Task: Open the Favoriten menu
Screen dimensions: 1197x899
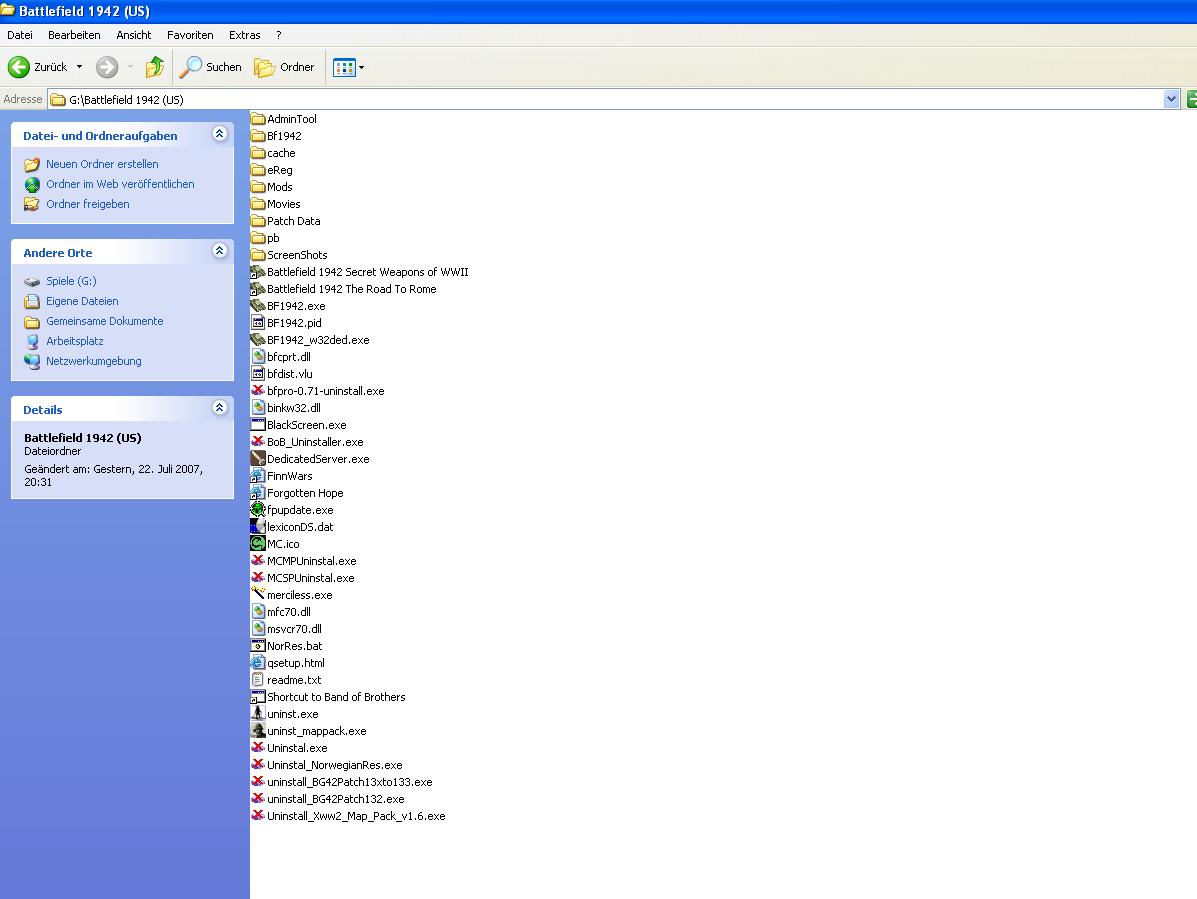Action: pos(190,35)
